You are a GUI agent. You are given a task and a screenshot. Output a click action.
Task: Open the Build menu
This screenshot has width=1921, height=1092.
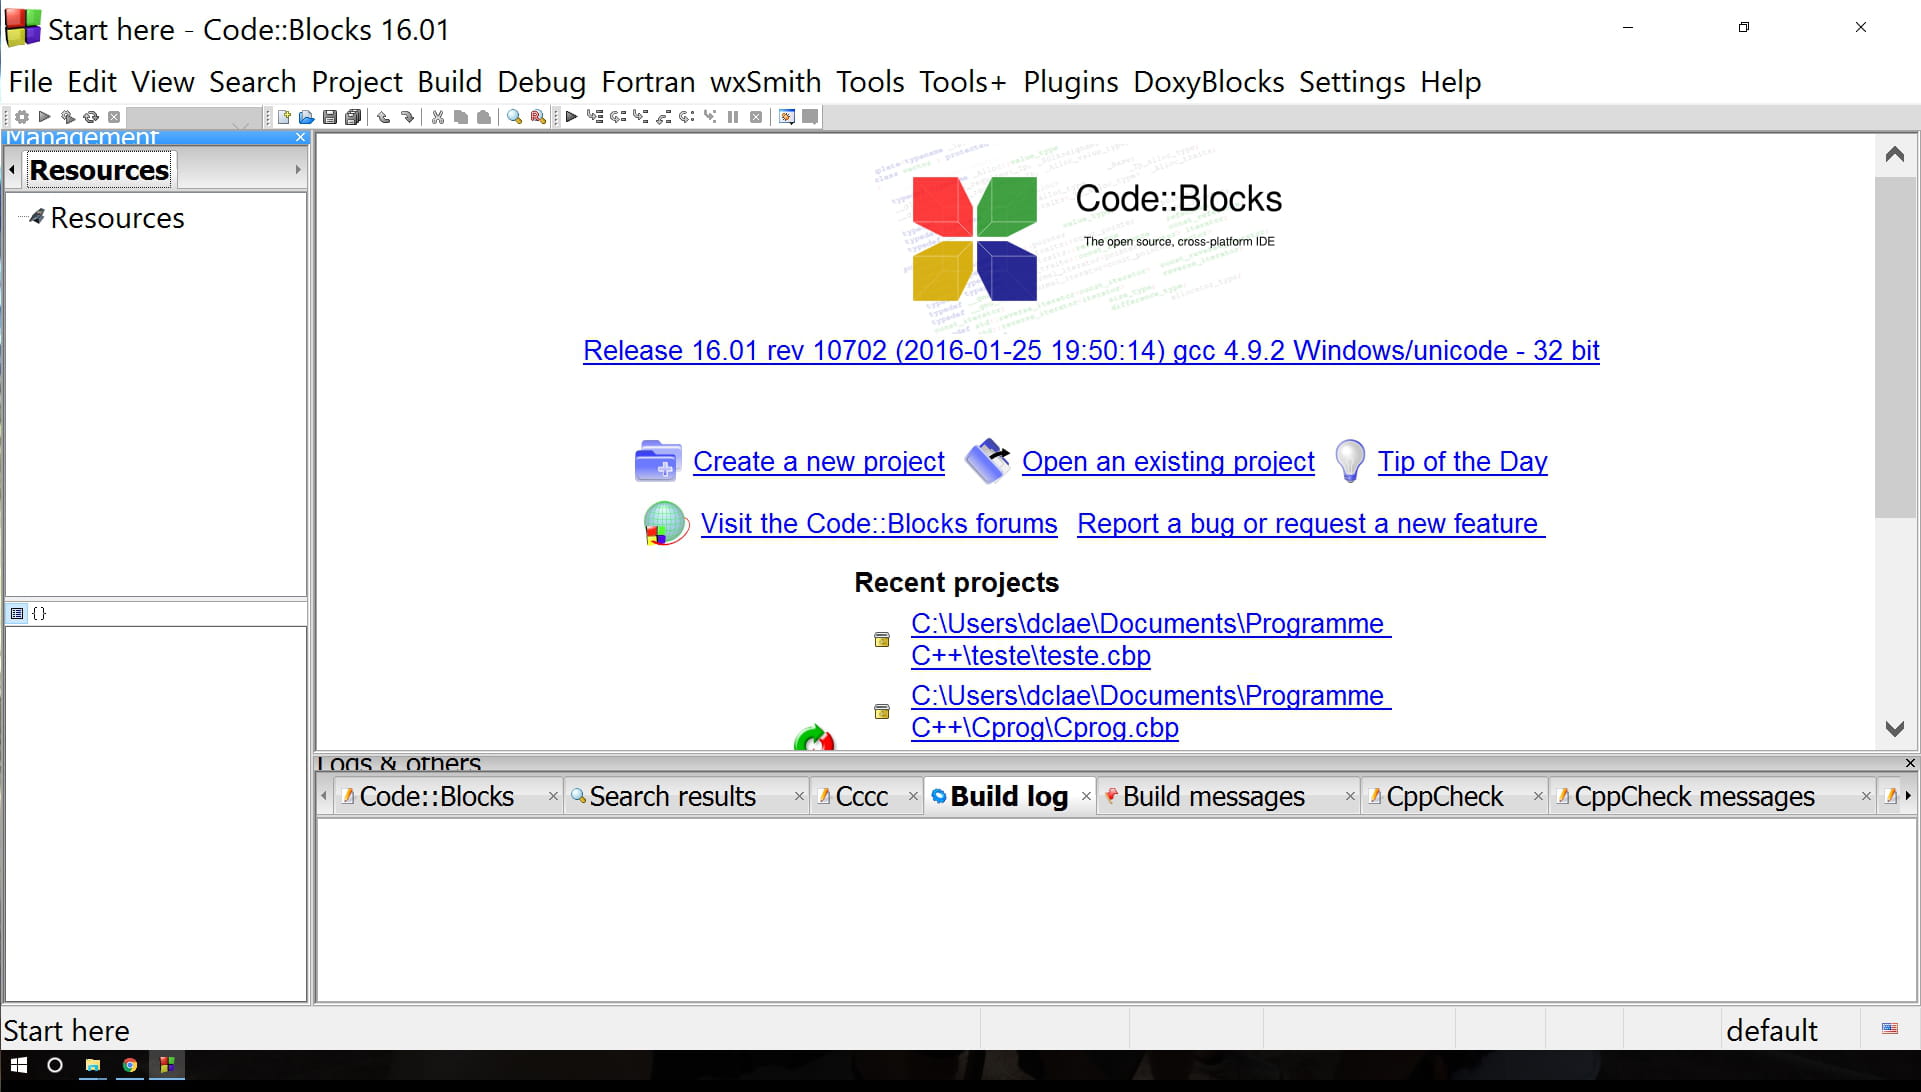pos(449,82)
